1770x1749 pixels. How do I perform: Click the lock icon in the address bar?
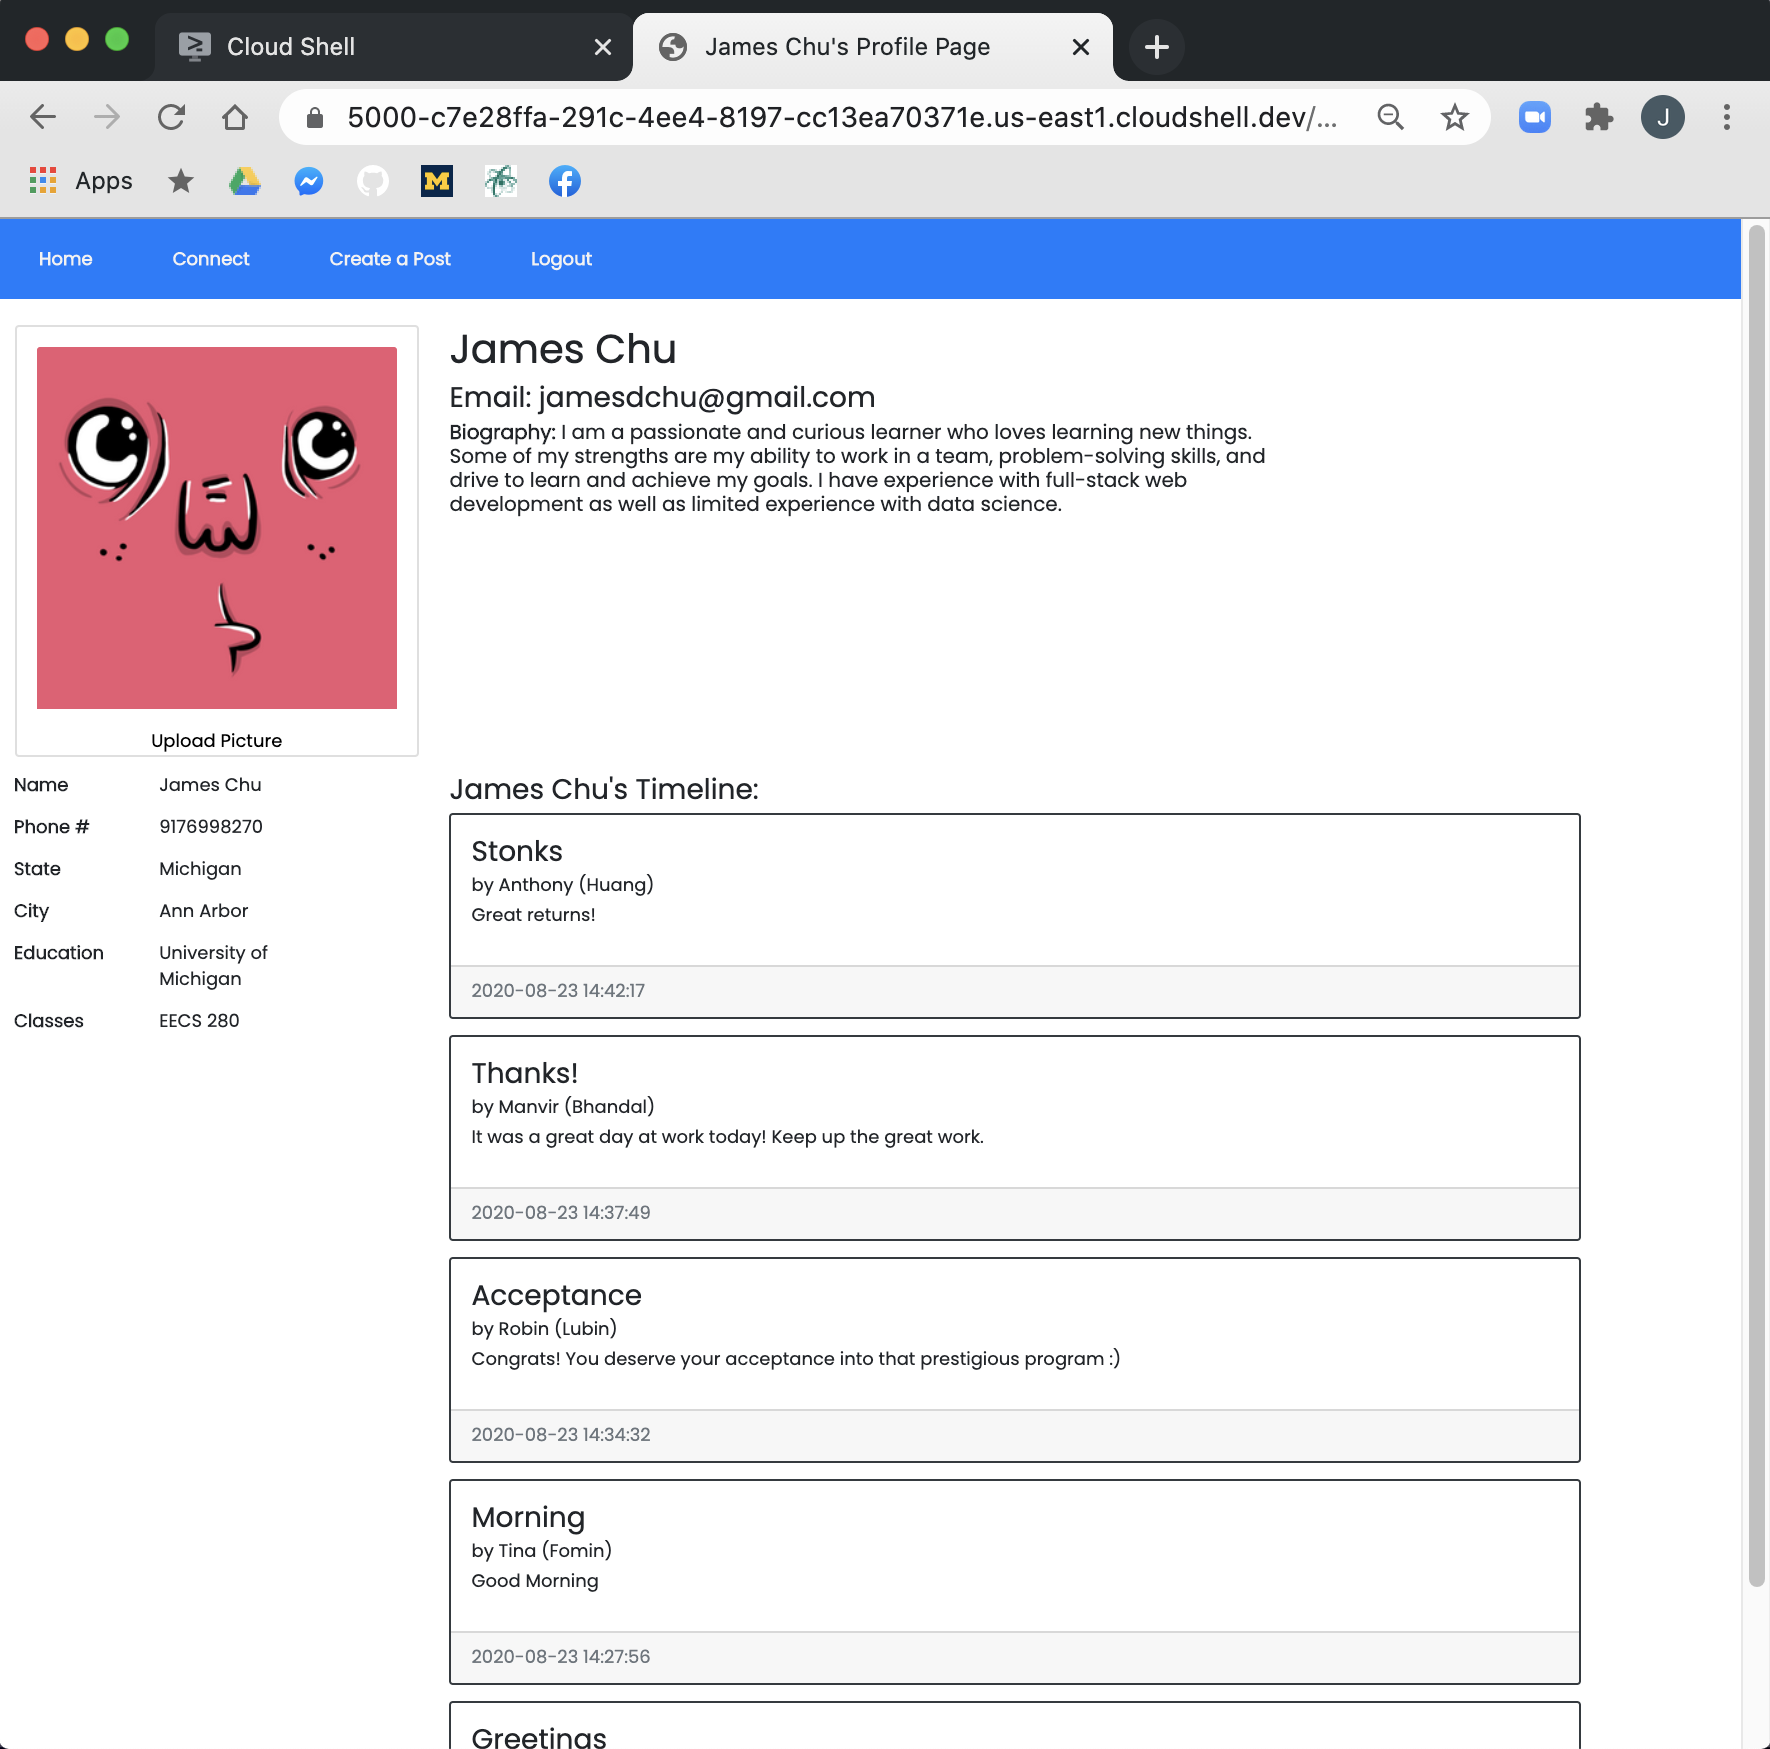[315, 118]
